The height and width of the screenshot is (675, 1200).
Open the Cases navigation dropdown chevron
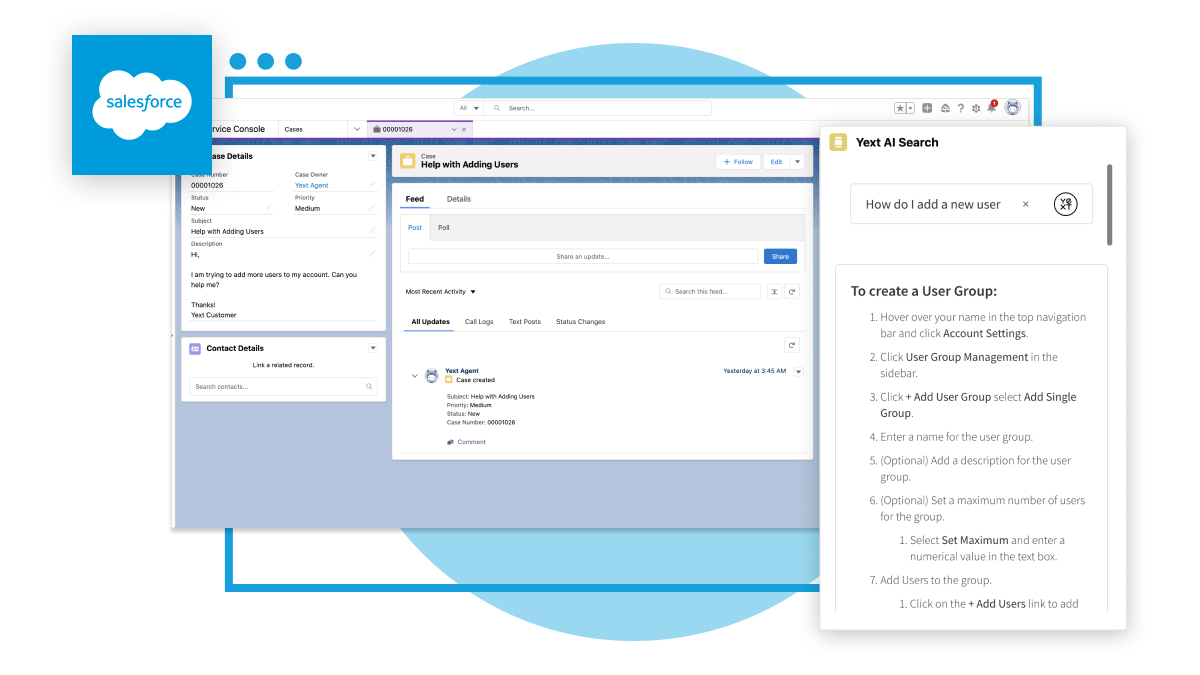(x=357, y=129)
